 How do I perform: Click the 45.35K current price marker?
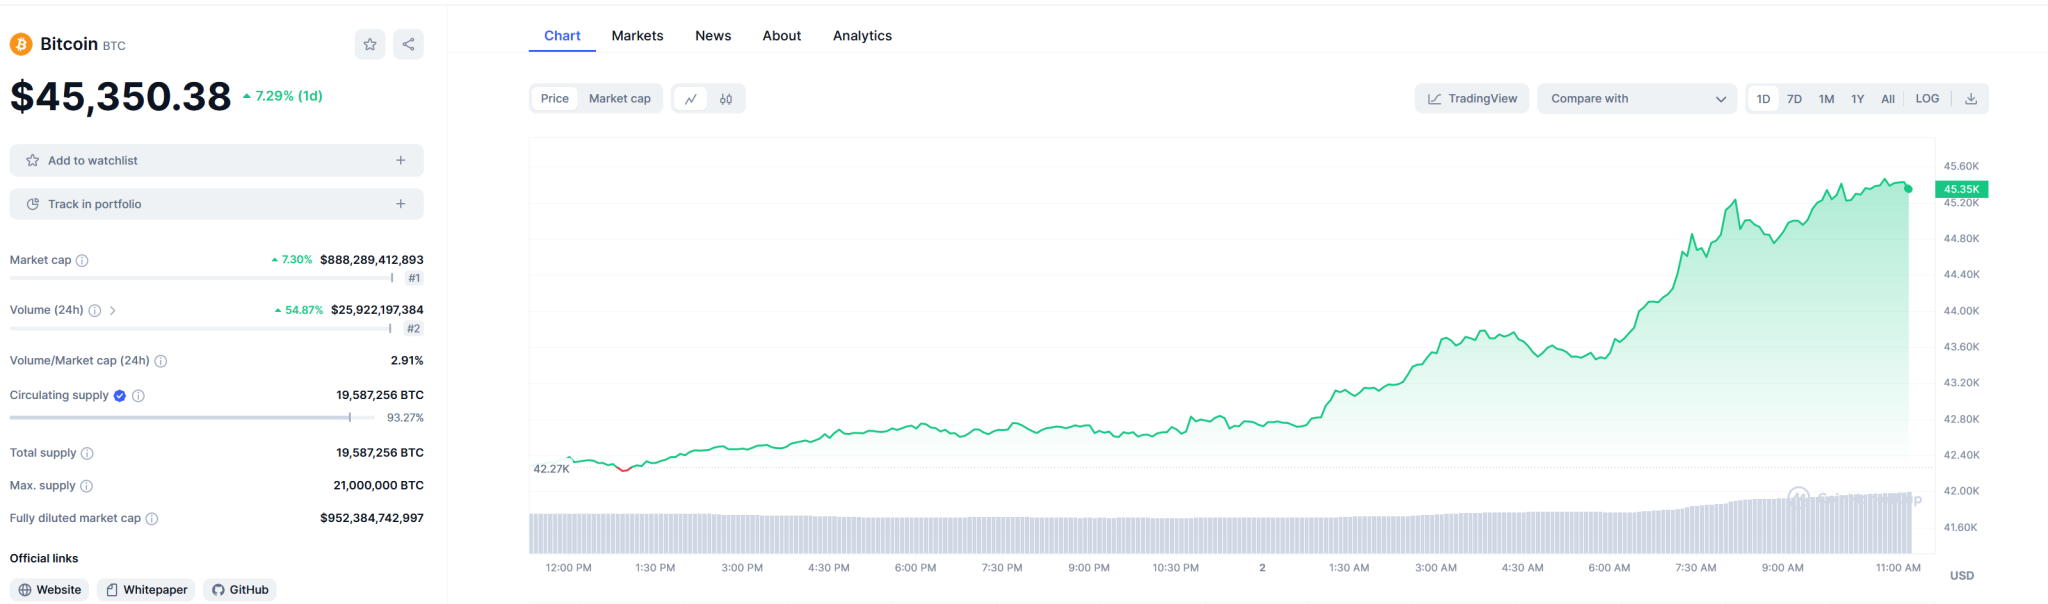click(x=1961, y=189)
